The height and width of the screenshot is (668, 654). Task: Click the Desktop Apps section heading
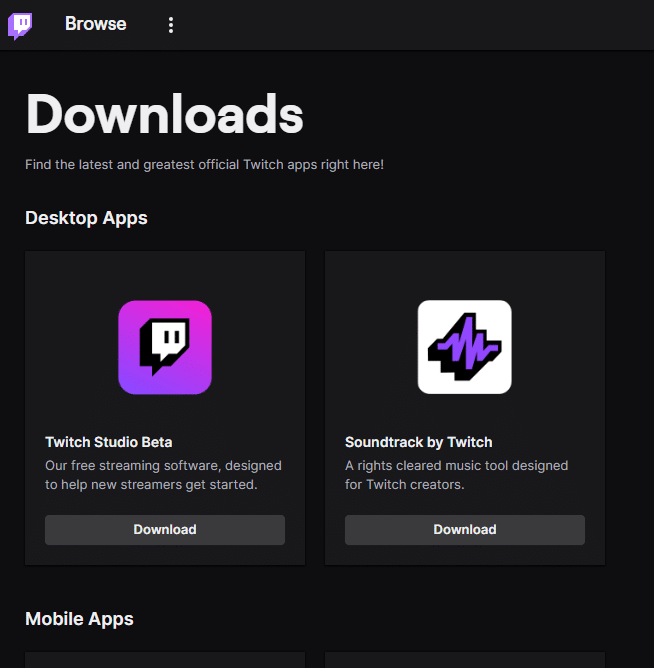86,218
